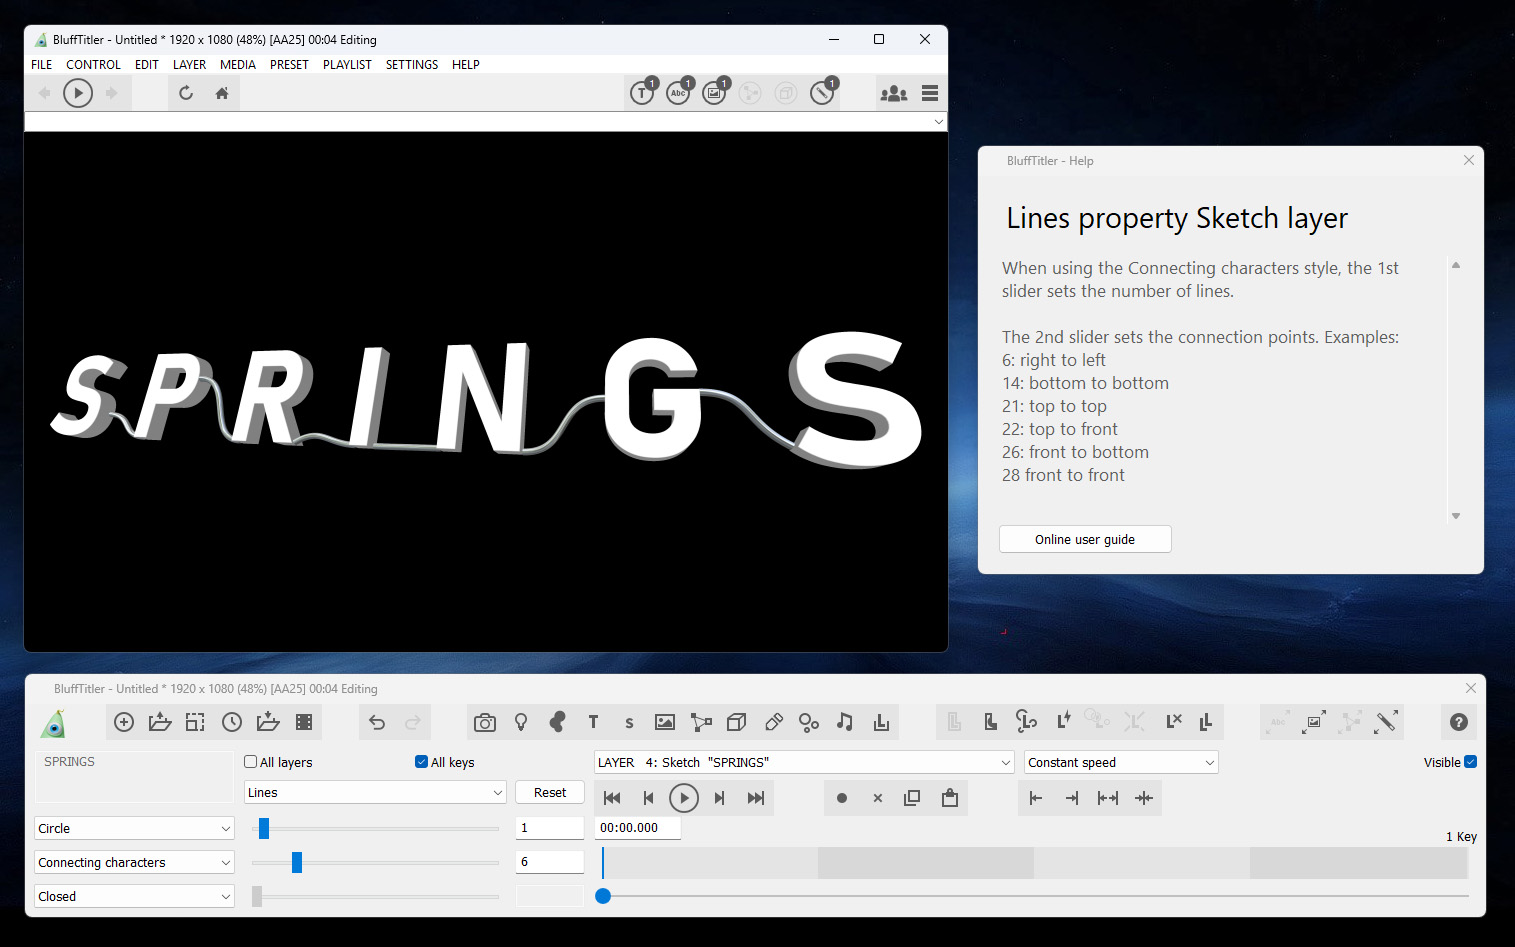Open the LAYER 4: Sketch dropdown
The width and height of the screenshot is (1515, 947).
(x=804, y=762)
